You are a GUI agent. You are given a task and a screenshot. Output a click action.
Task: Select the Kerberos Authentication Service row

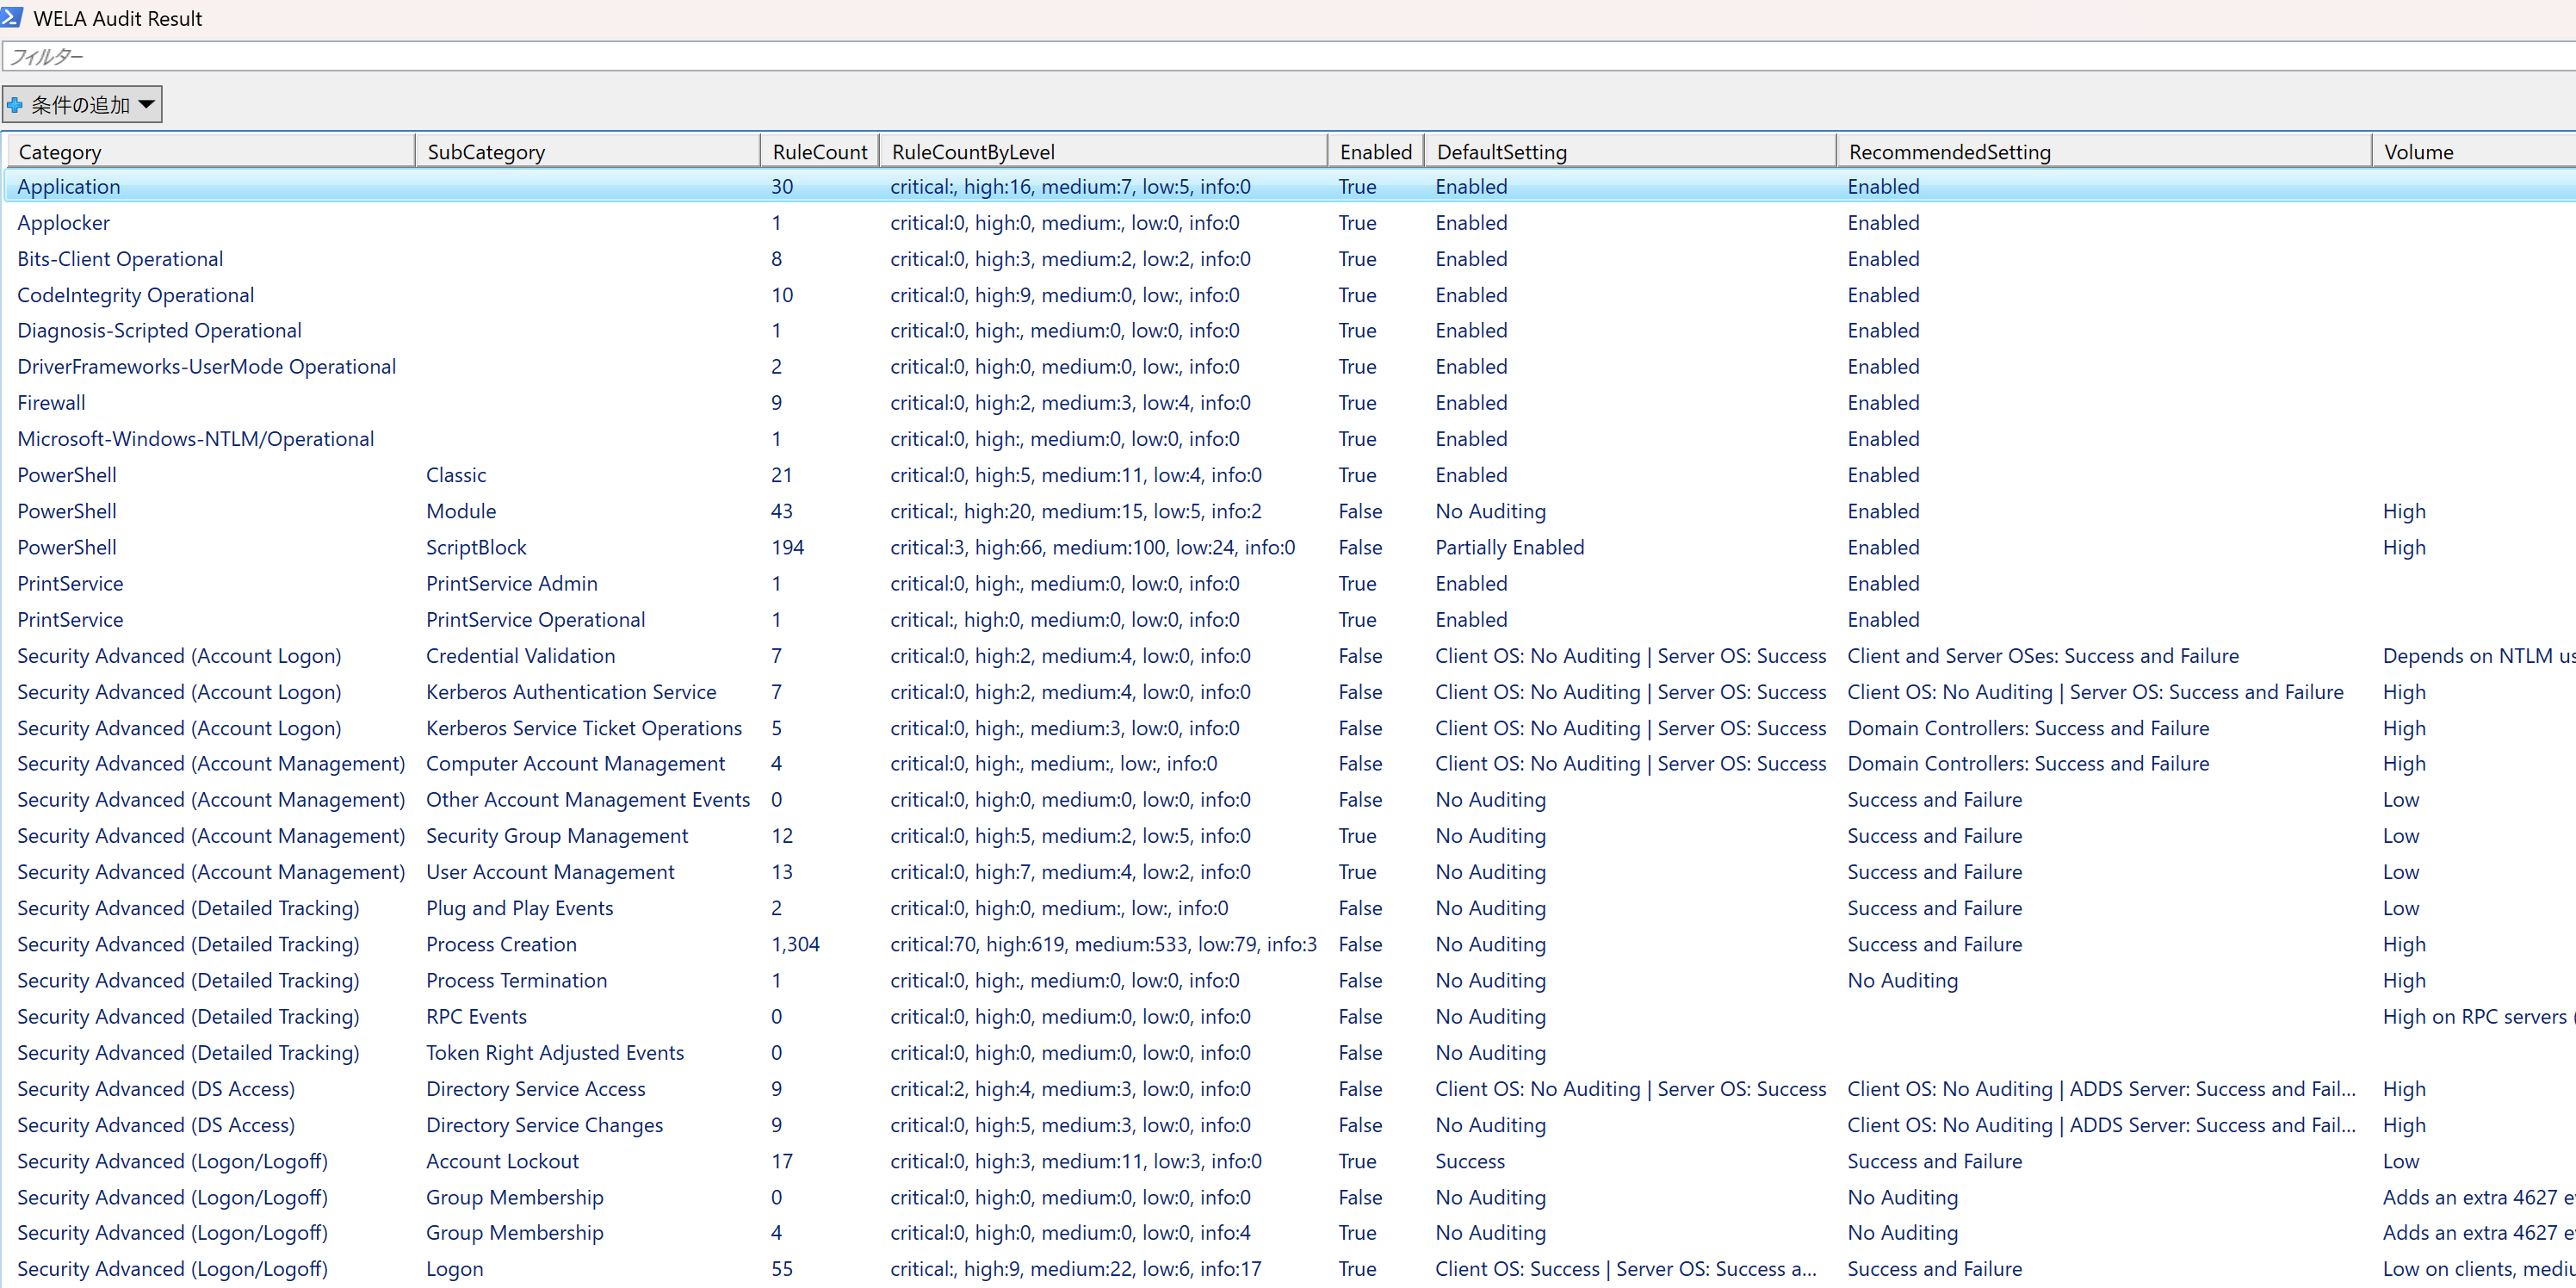pos(571,692)
